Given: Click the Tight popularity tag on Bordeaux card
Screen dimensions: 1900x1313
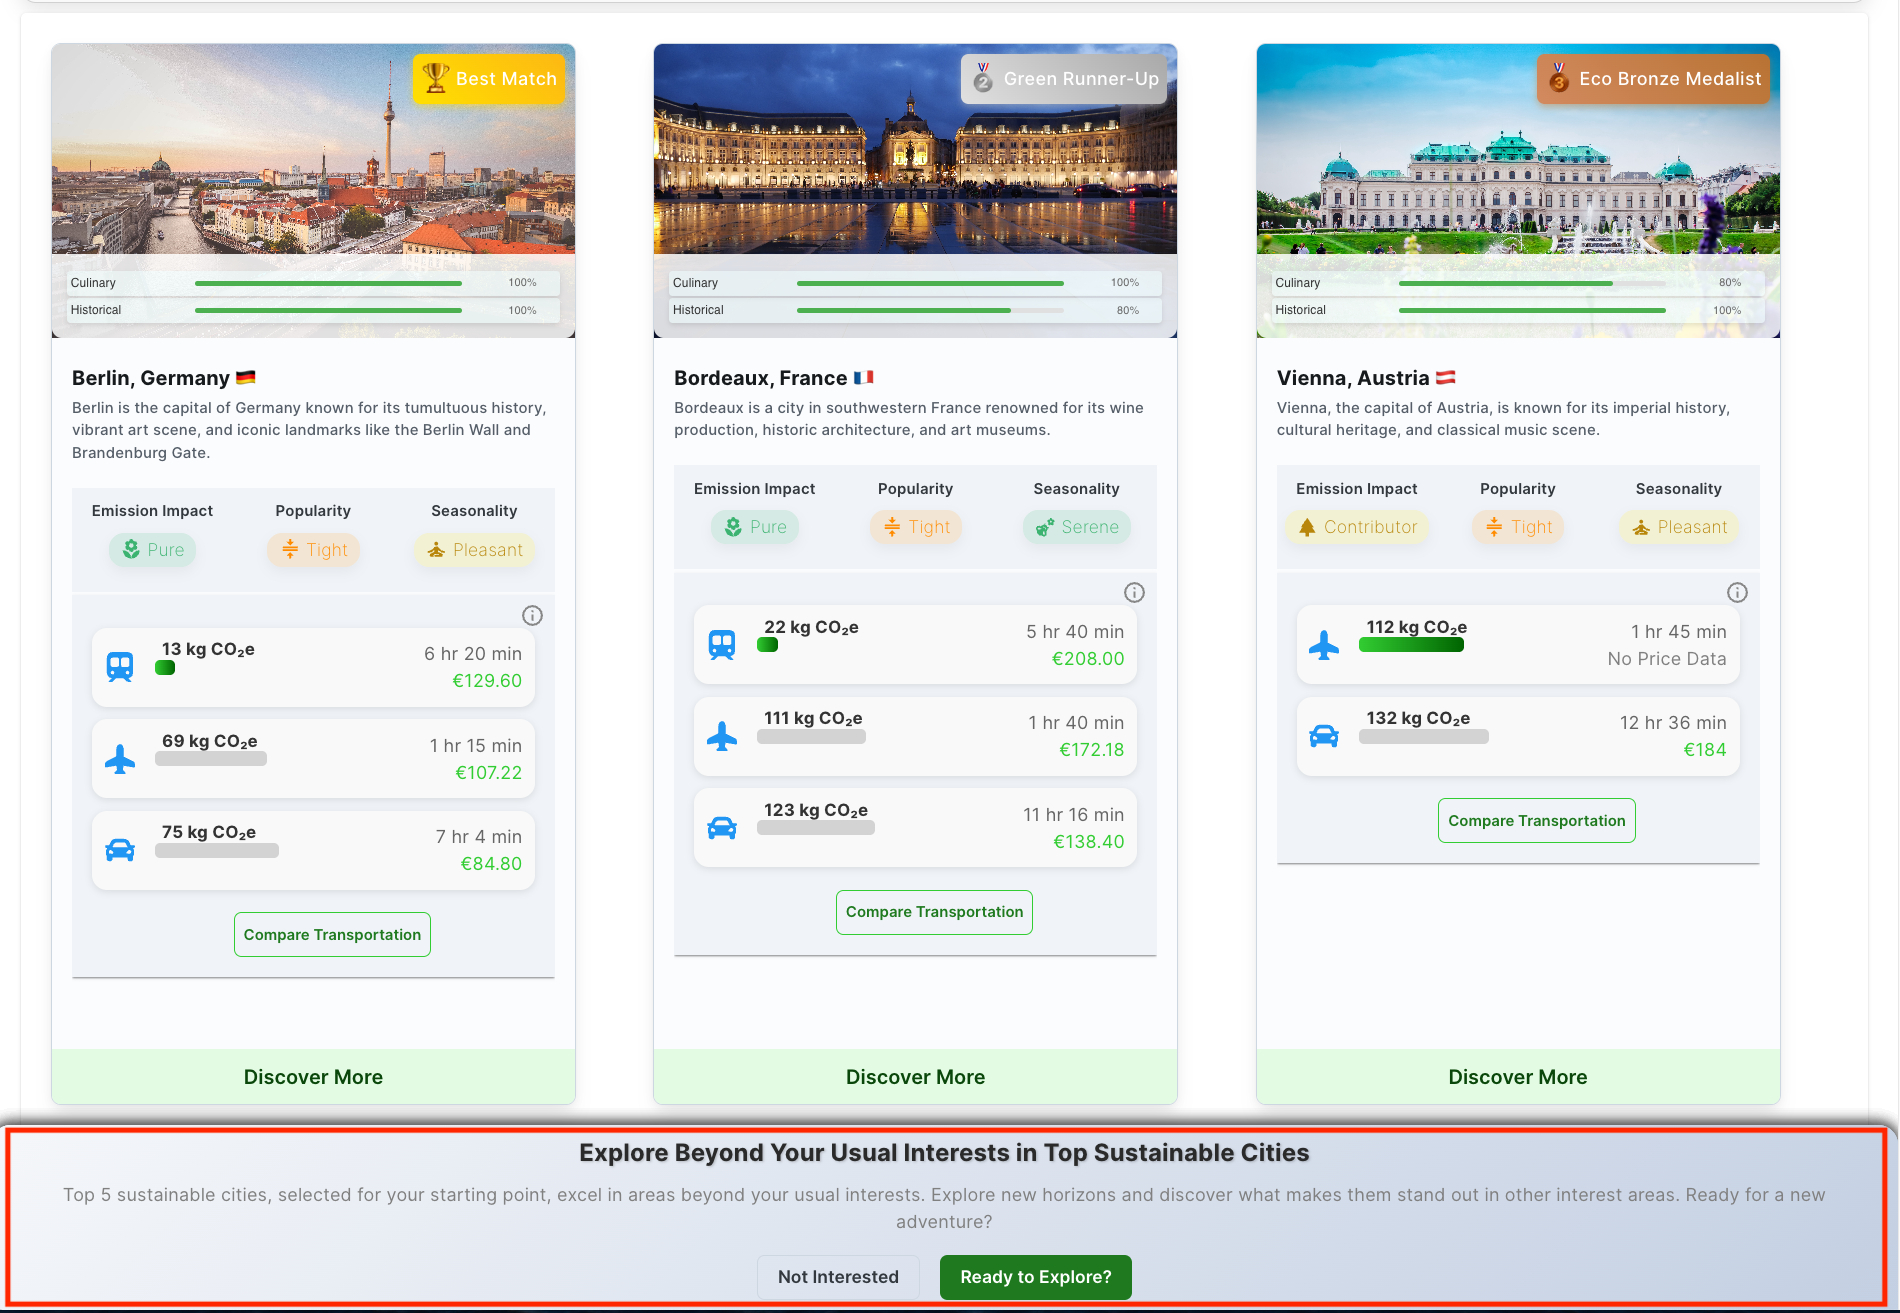Looking at the screenshot, I should coord(916,527).
